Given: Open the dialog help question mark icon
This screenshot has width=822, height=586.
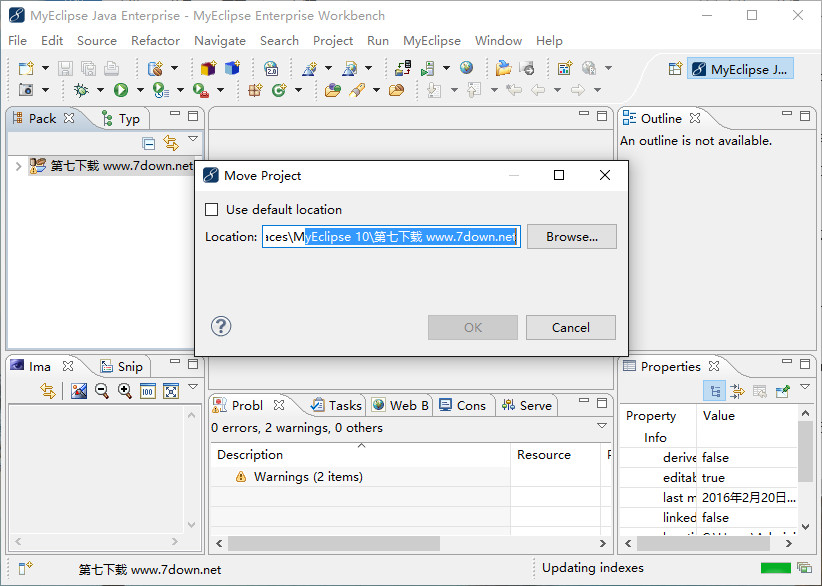Looking at the screenshot, I should [x=221, y=326].
